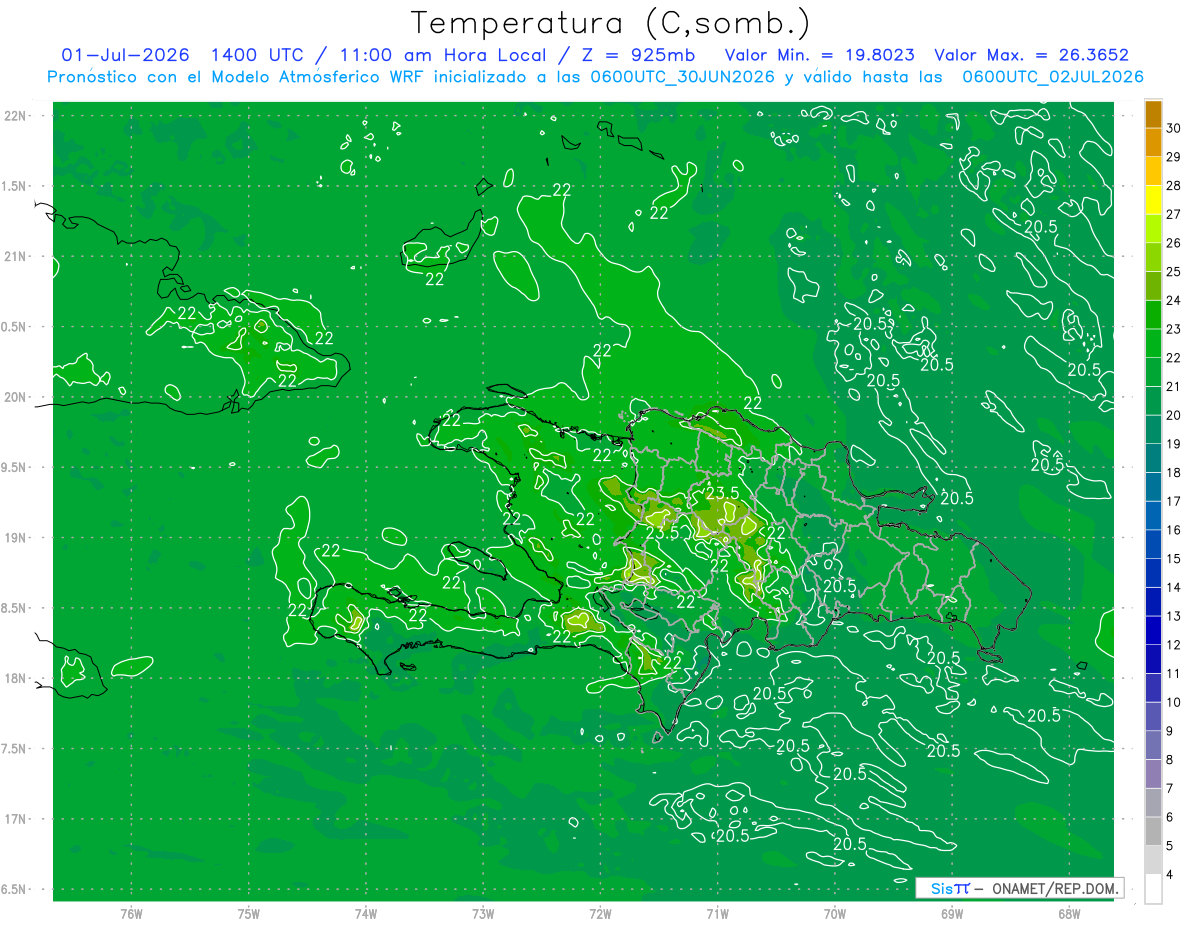Click the '29' value on the color scale

tap(1174, 156)
